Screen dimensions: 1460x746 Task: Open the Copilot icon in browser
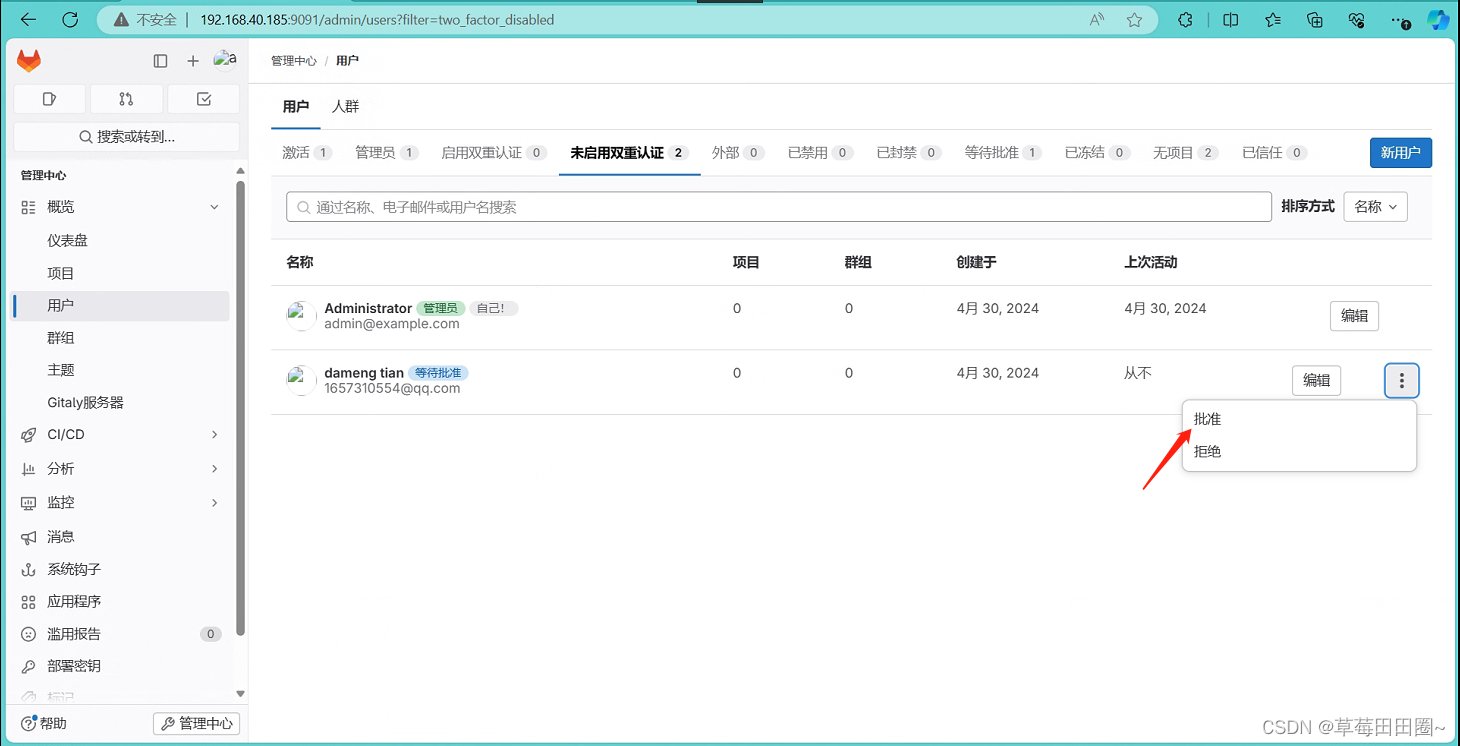click(x=1438, y=20)
